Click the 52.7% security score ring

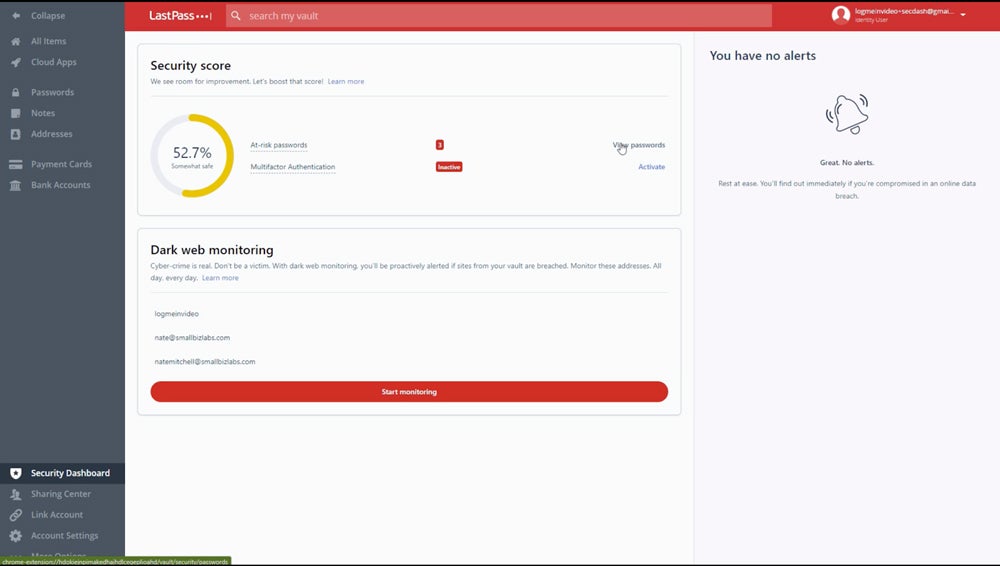click(192, 156)
